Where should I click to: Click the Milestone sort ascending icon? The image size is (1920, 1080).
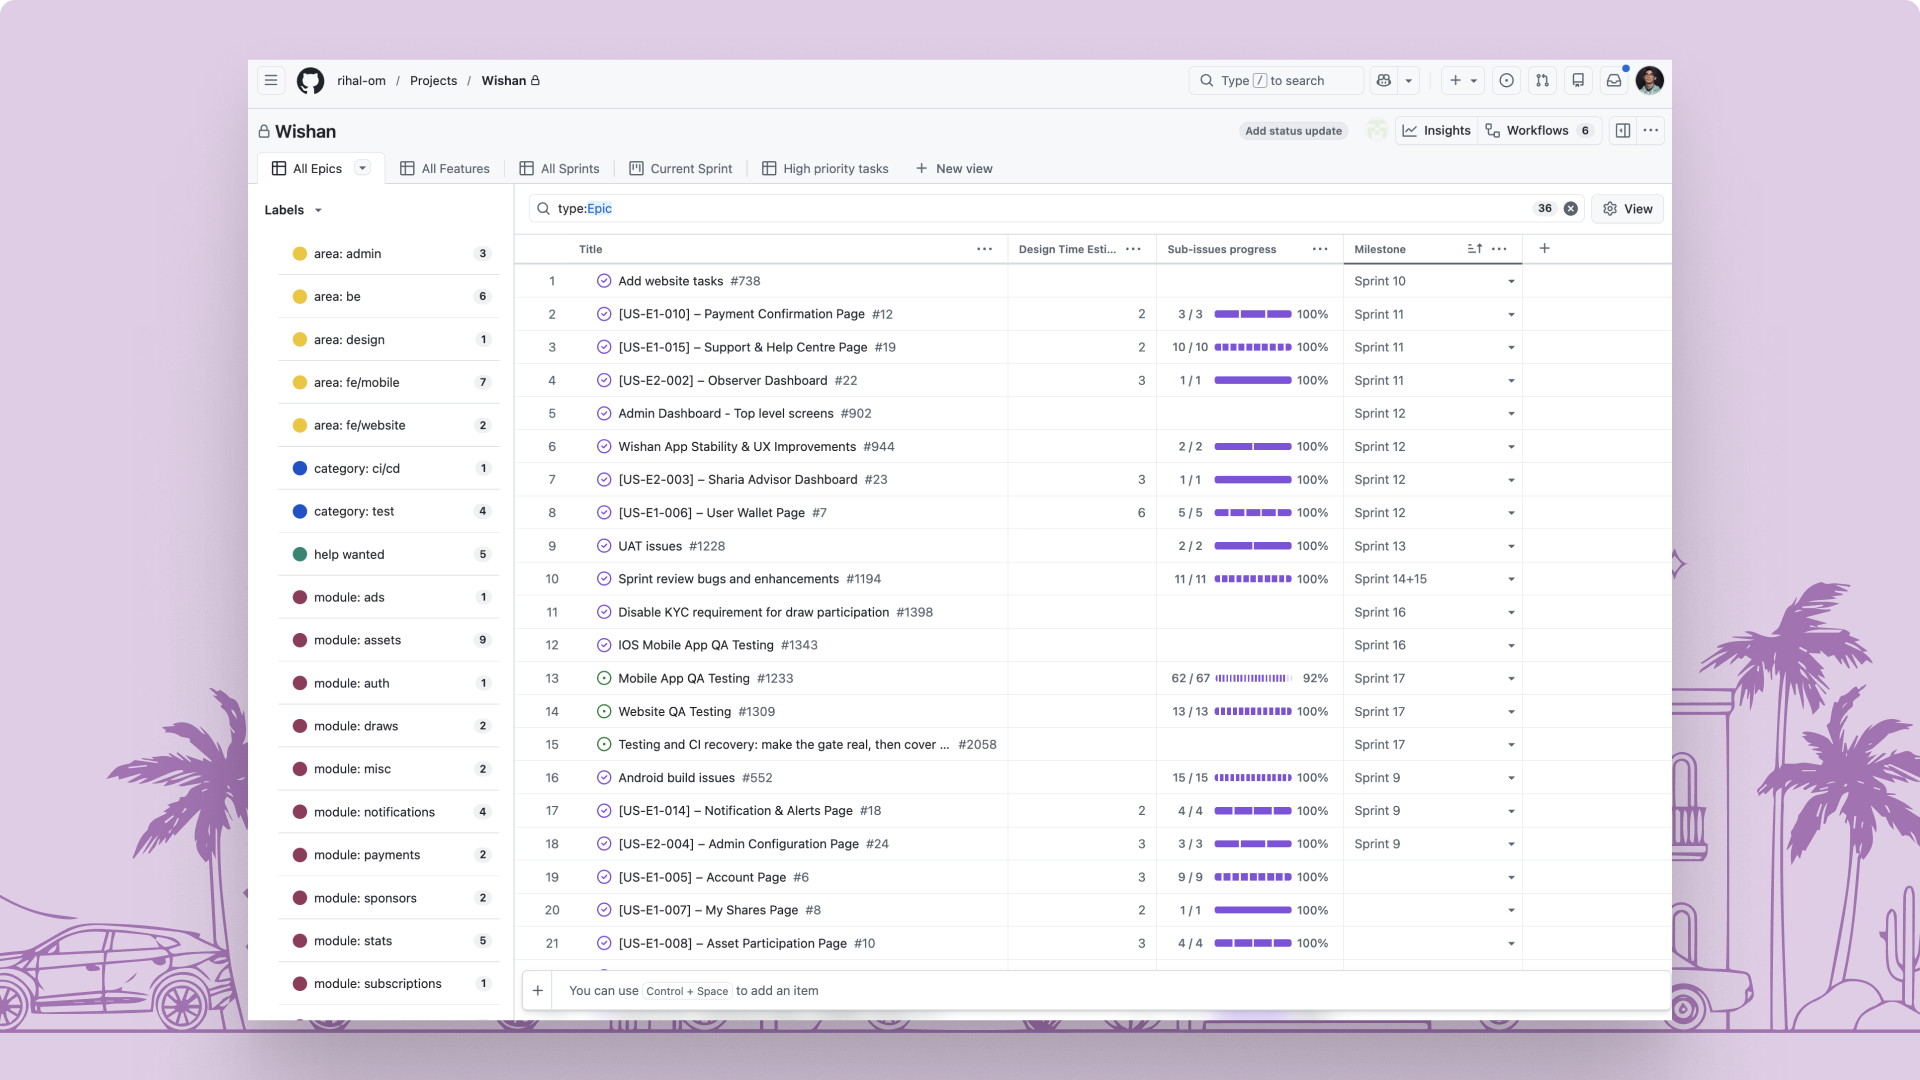[x=1475, y=249]
